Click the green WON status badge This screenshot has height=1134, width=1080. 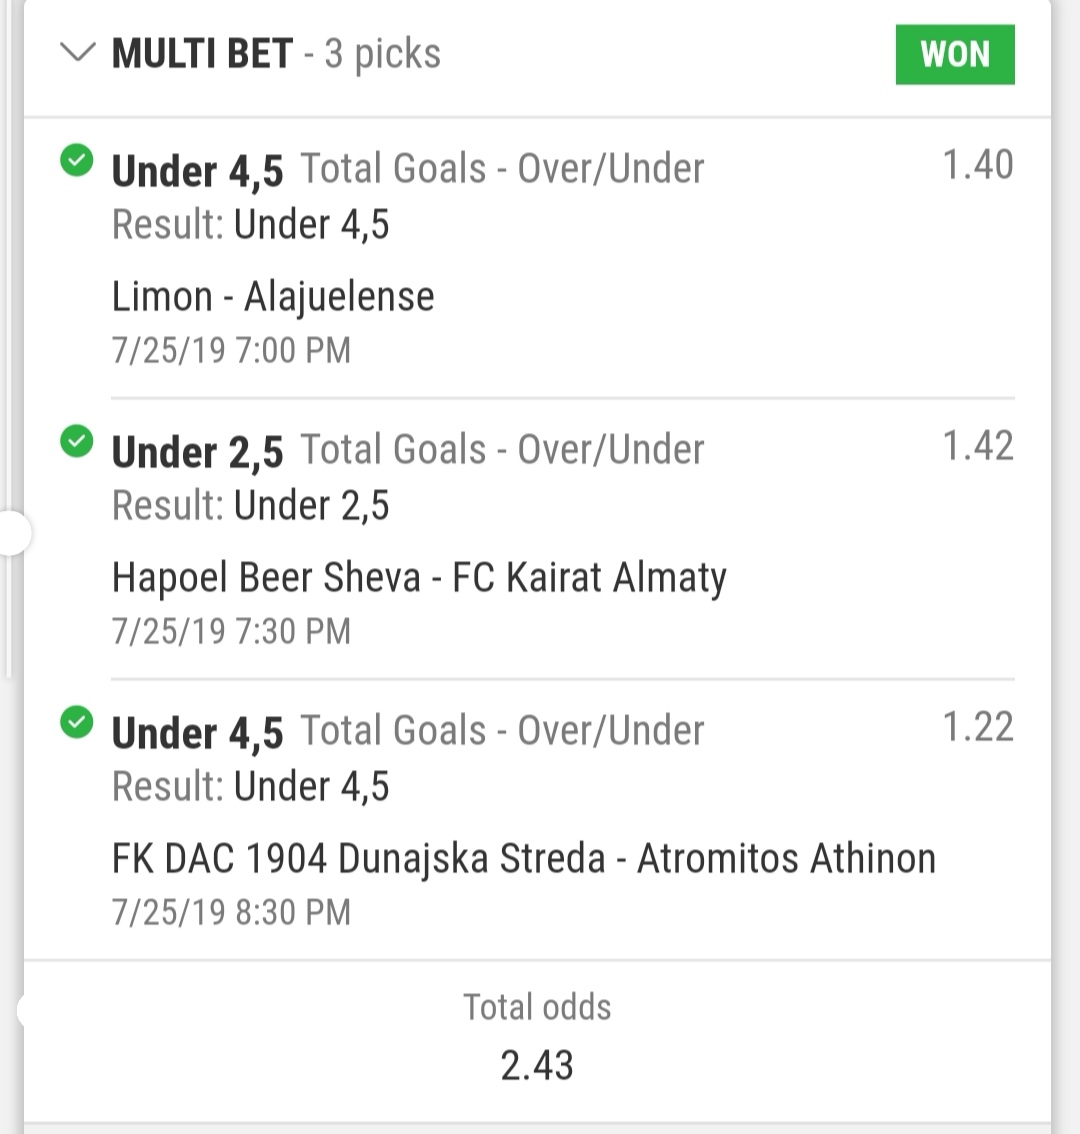(955, 54)
